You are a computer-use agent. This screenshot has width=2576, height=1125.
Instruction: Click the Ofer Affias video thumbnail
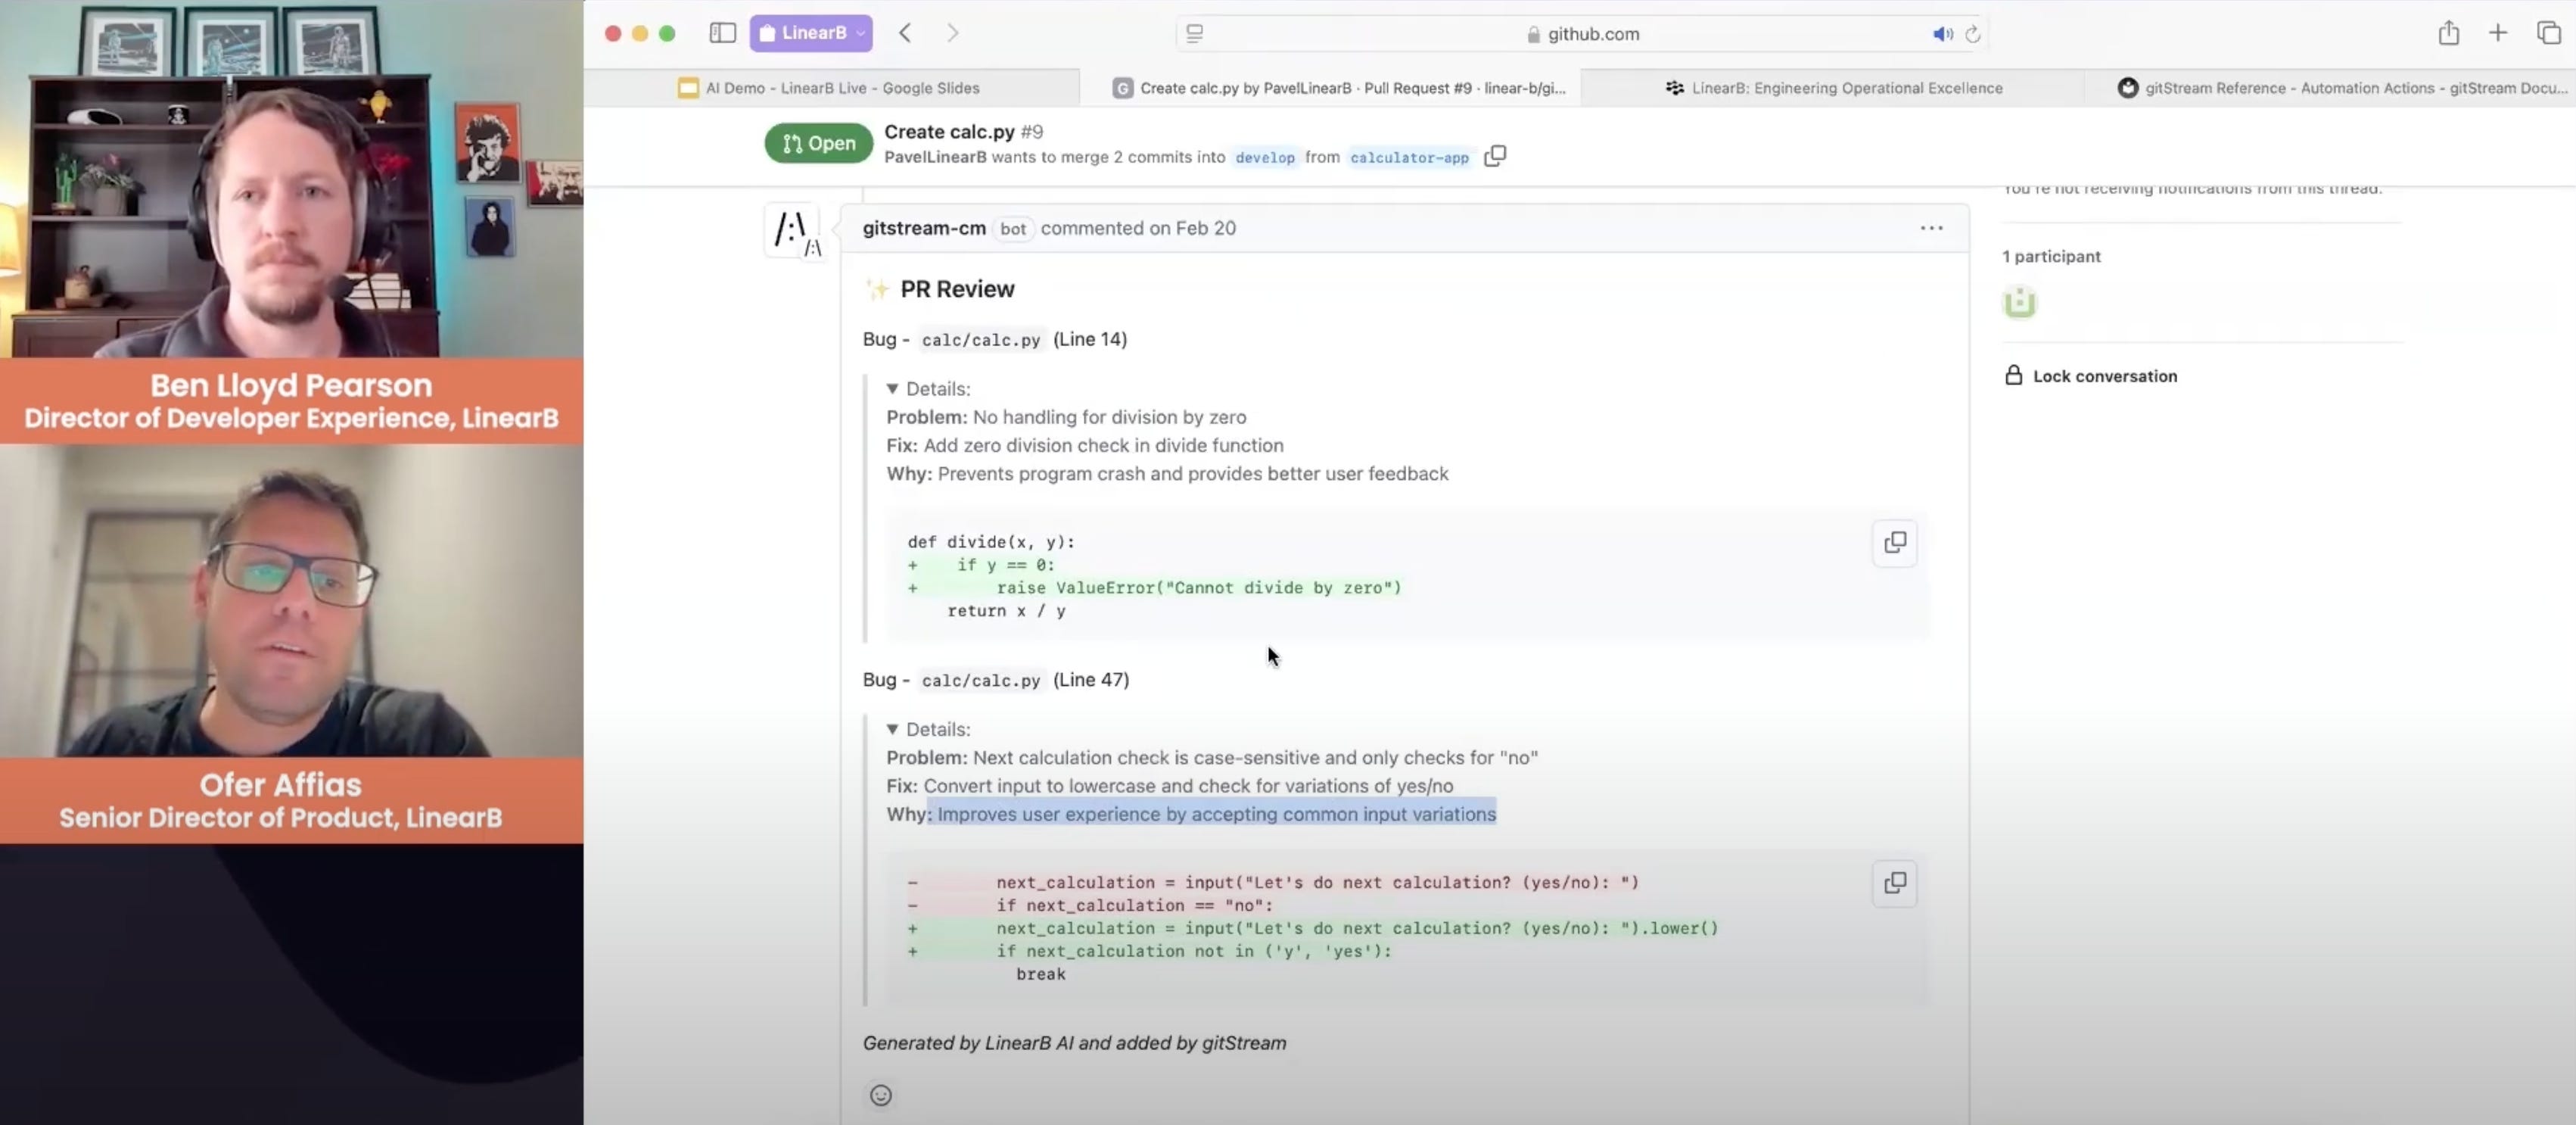tap(292, 600)
